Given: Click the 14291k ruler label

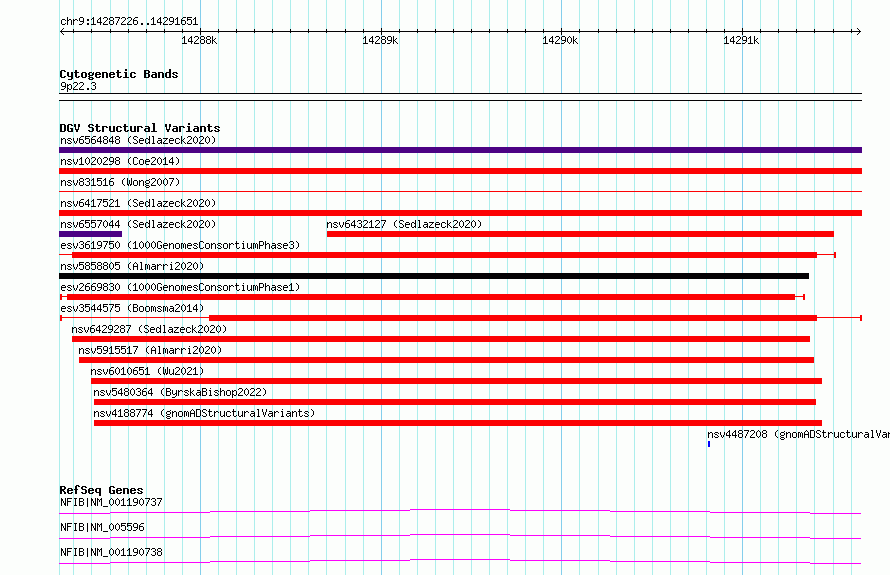Looking at the screenshot, I should 741,40.
